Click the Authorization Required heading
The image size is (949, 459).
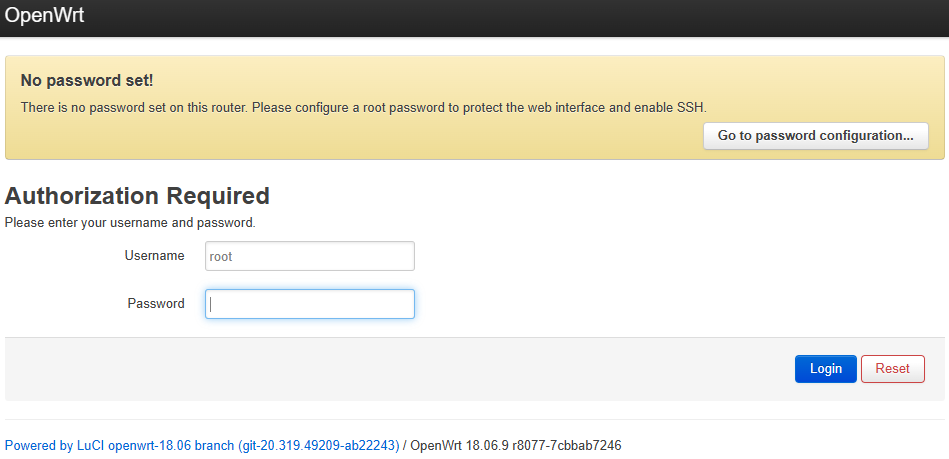click(137, 196)
